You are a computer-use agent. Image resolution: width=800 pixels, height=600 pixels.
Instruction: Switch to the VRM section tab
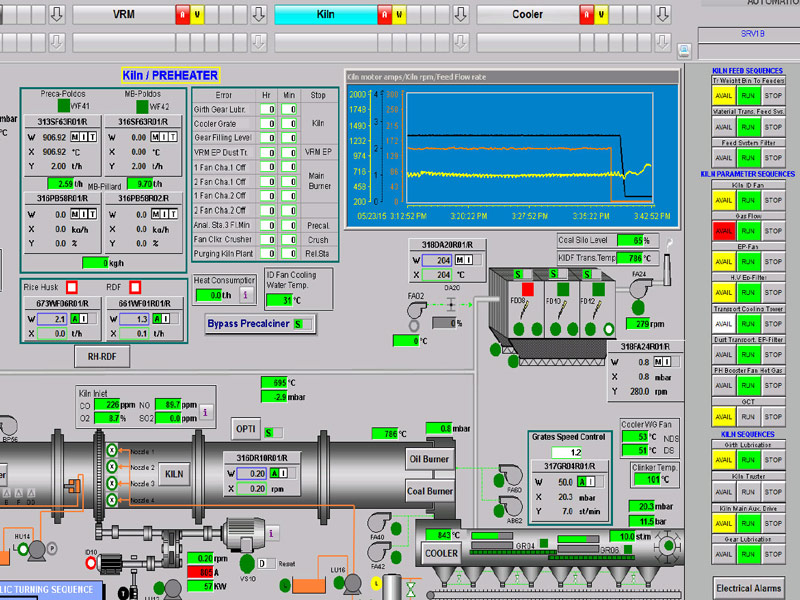click(x=124, y=15)
